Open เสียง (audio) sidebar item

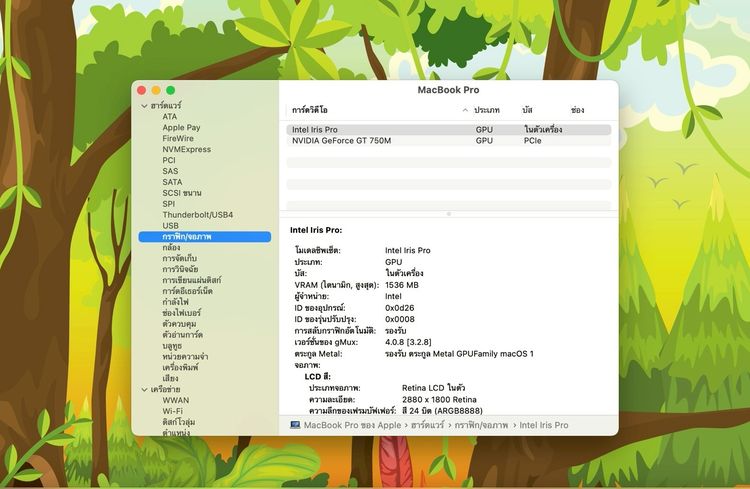coord(170,378)
